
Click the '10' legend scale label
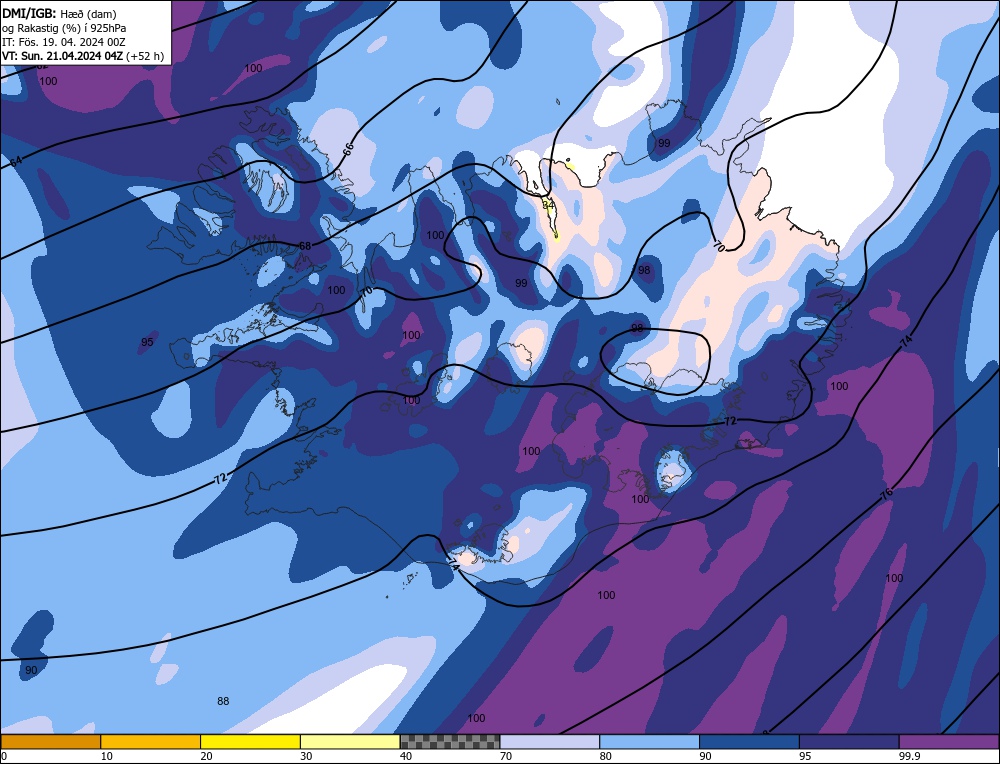(107, 756)
